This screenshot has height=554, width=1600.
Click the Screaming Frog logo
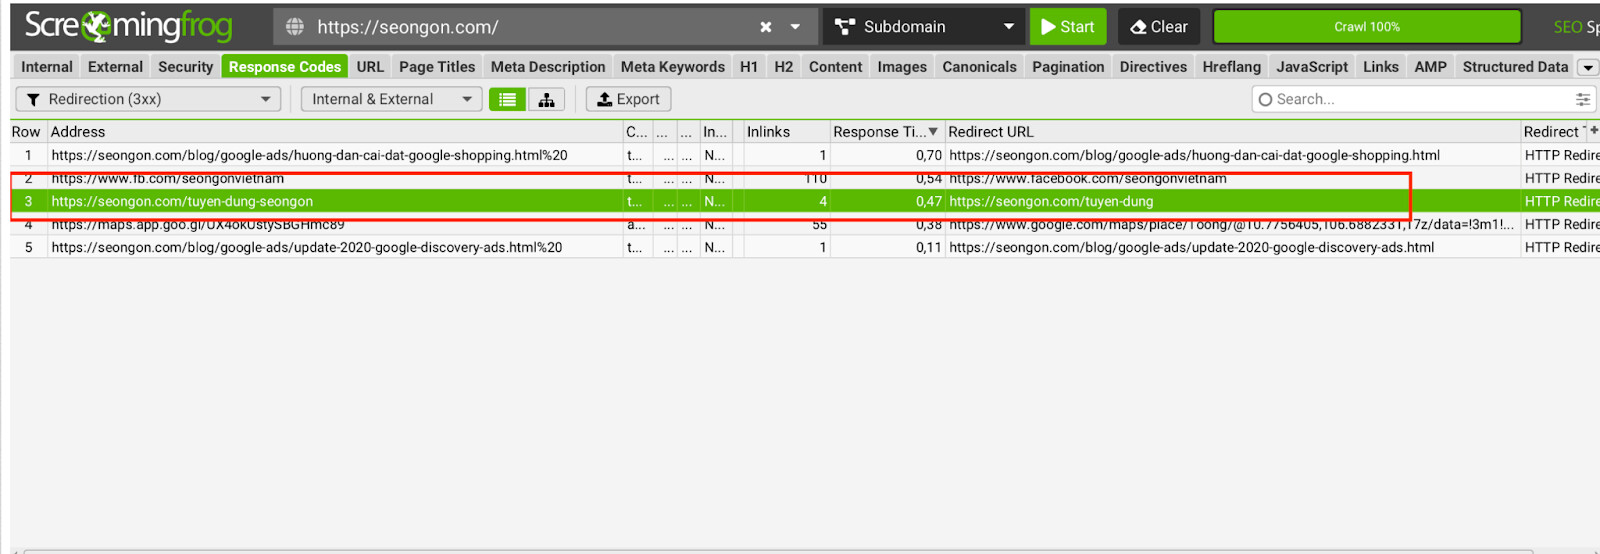tap(128, 26)
